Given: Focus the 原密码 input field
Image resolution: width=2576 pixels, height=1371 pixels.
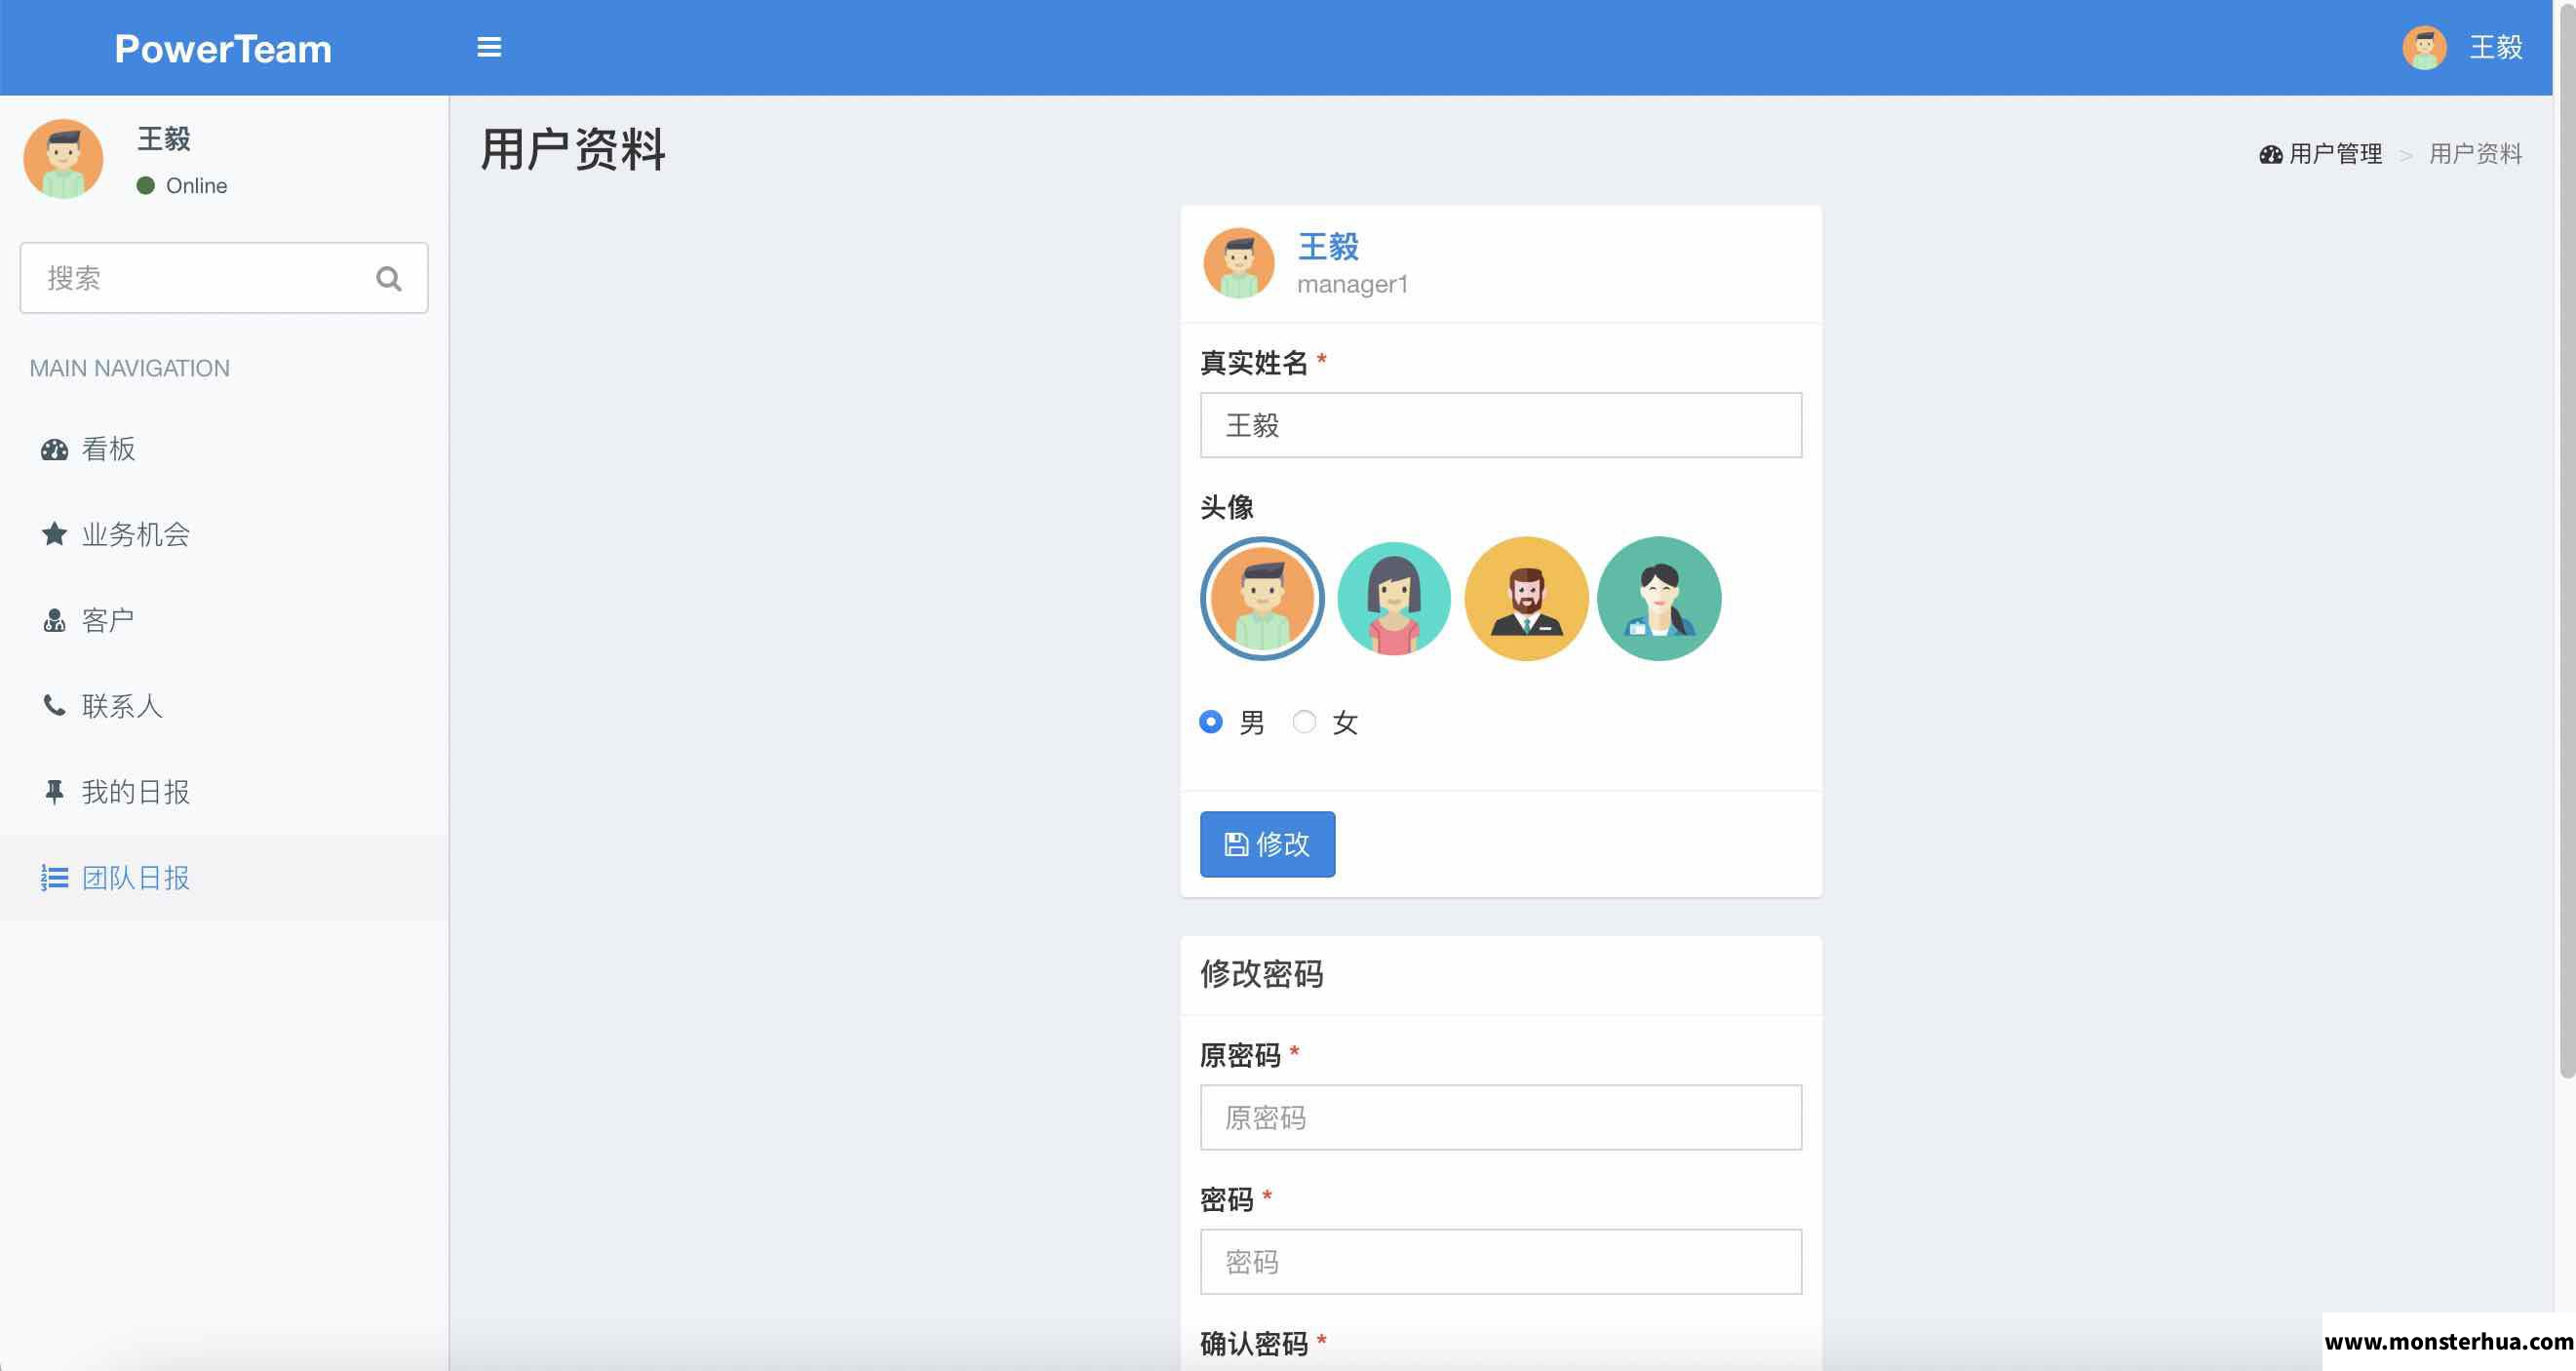Looking at the screenshot, I should (x=1500, y=1117).
